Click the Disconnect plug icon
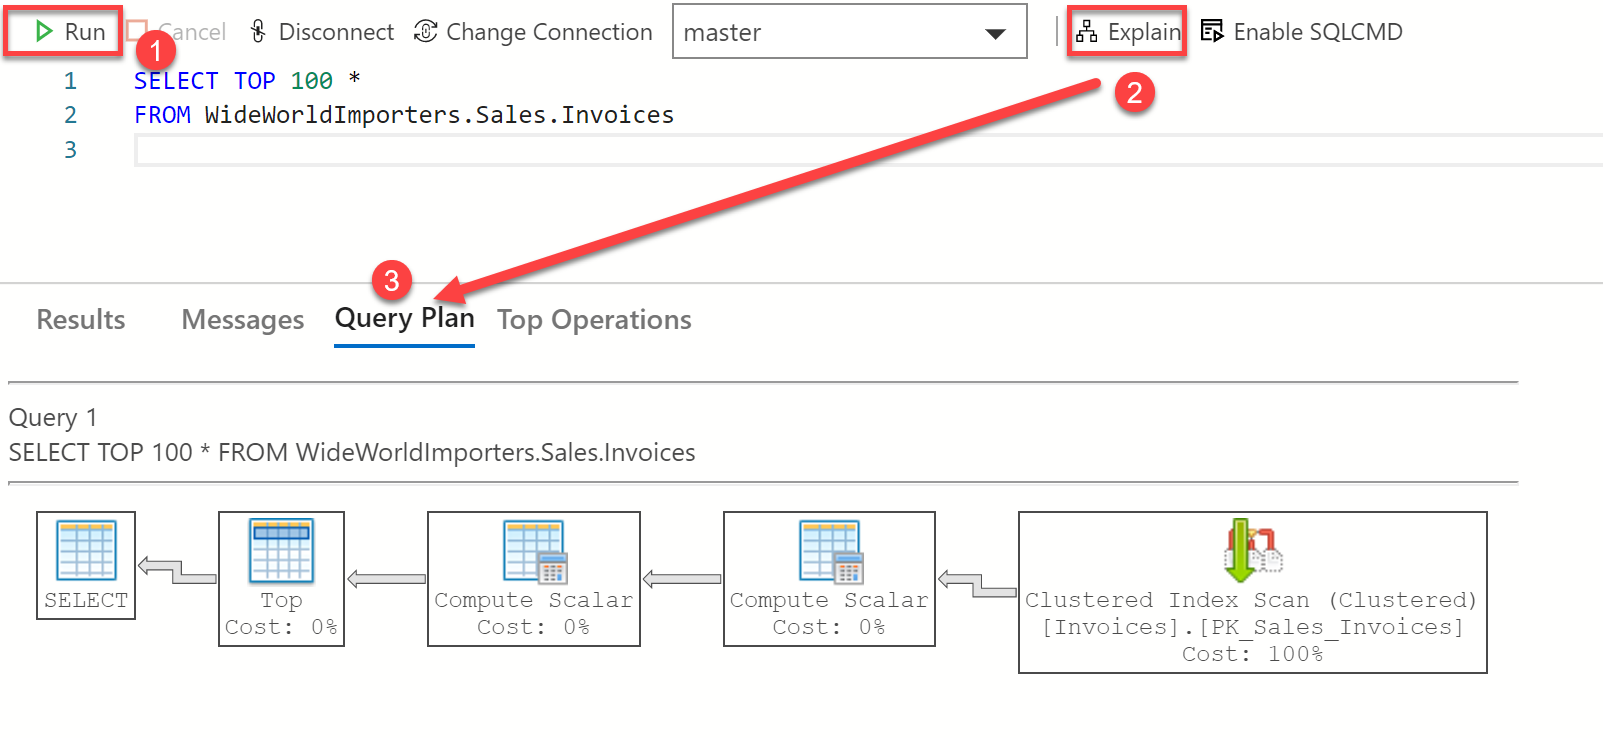Image resolution: width=1603 pixels, height=738 pixels. [258, 32]
